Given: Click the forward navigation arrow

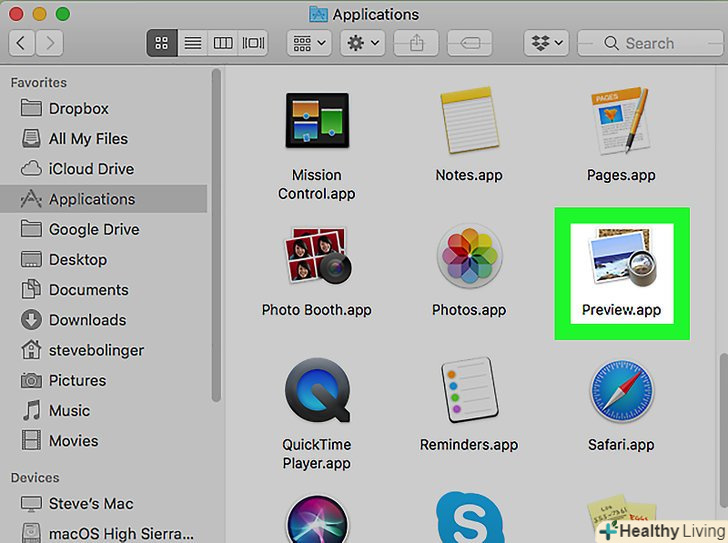Looking at the screenshot, I should 50,43.
